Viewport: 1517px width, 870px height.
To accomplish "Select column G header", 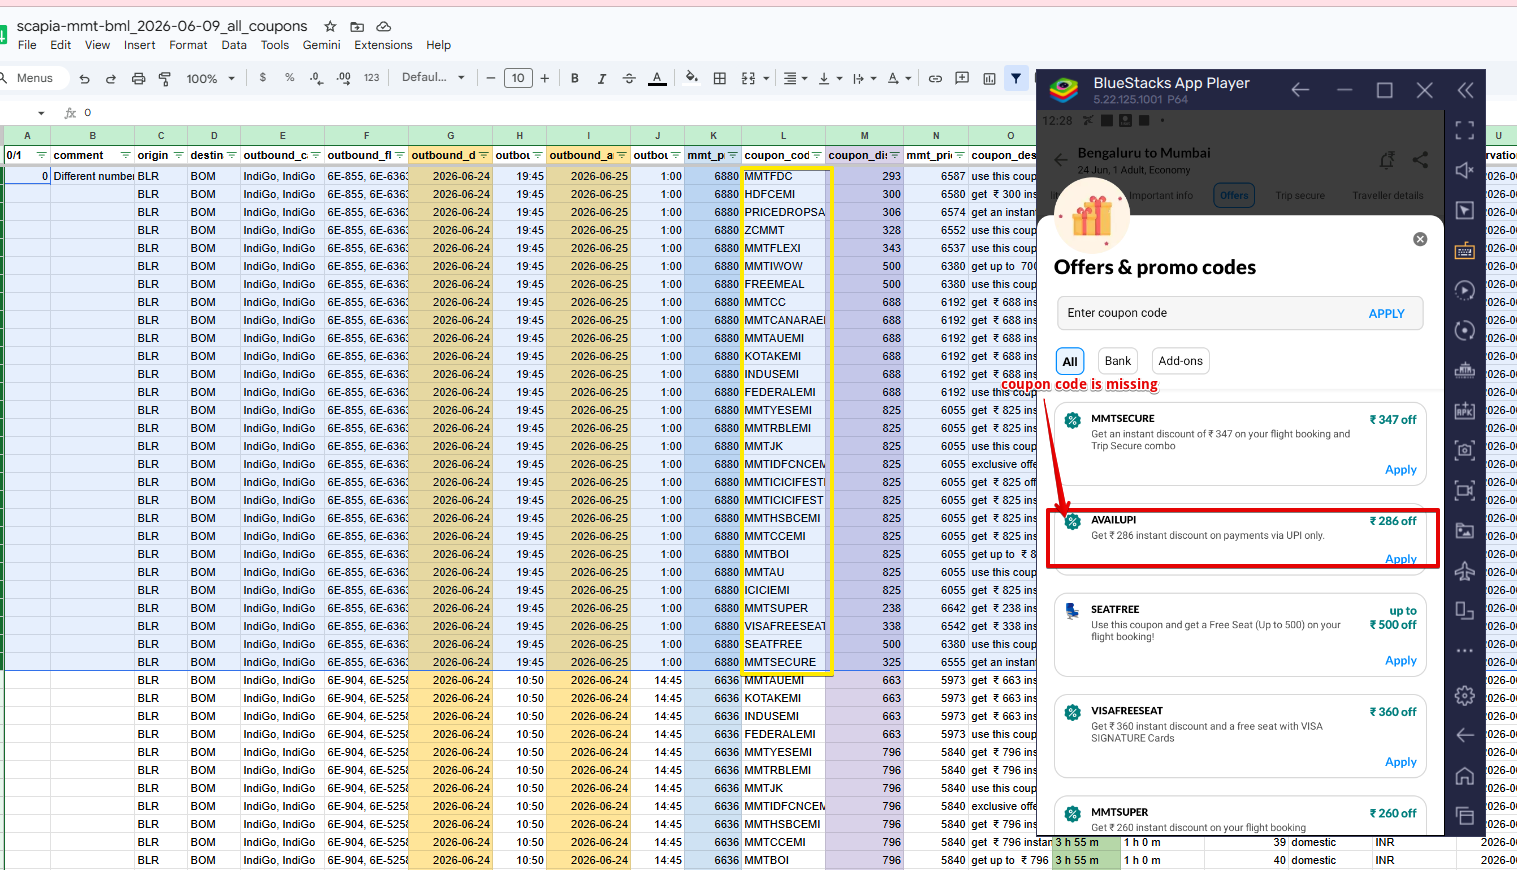I will [x=450, y=135].
